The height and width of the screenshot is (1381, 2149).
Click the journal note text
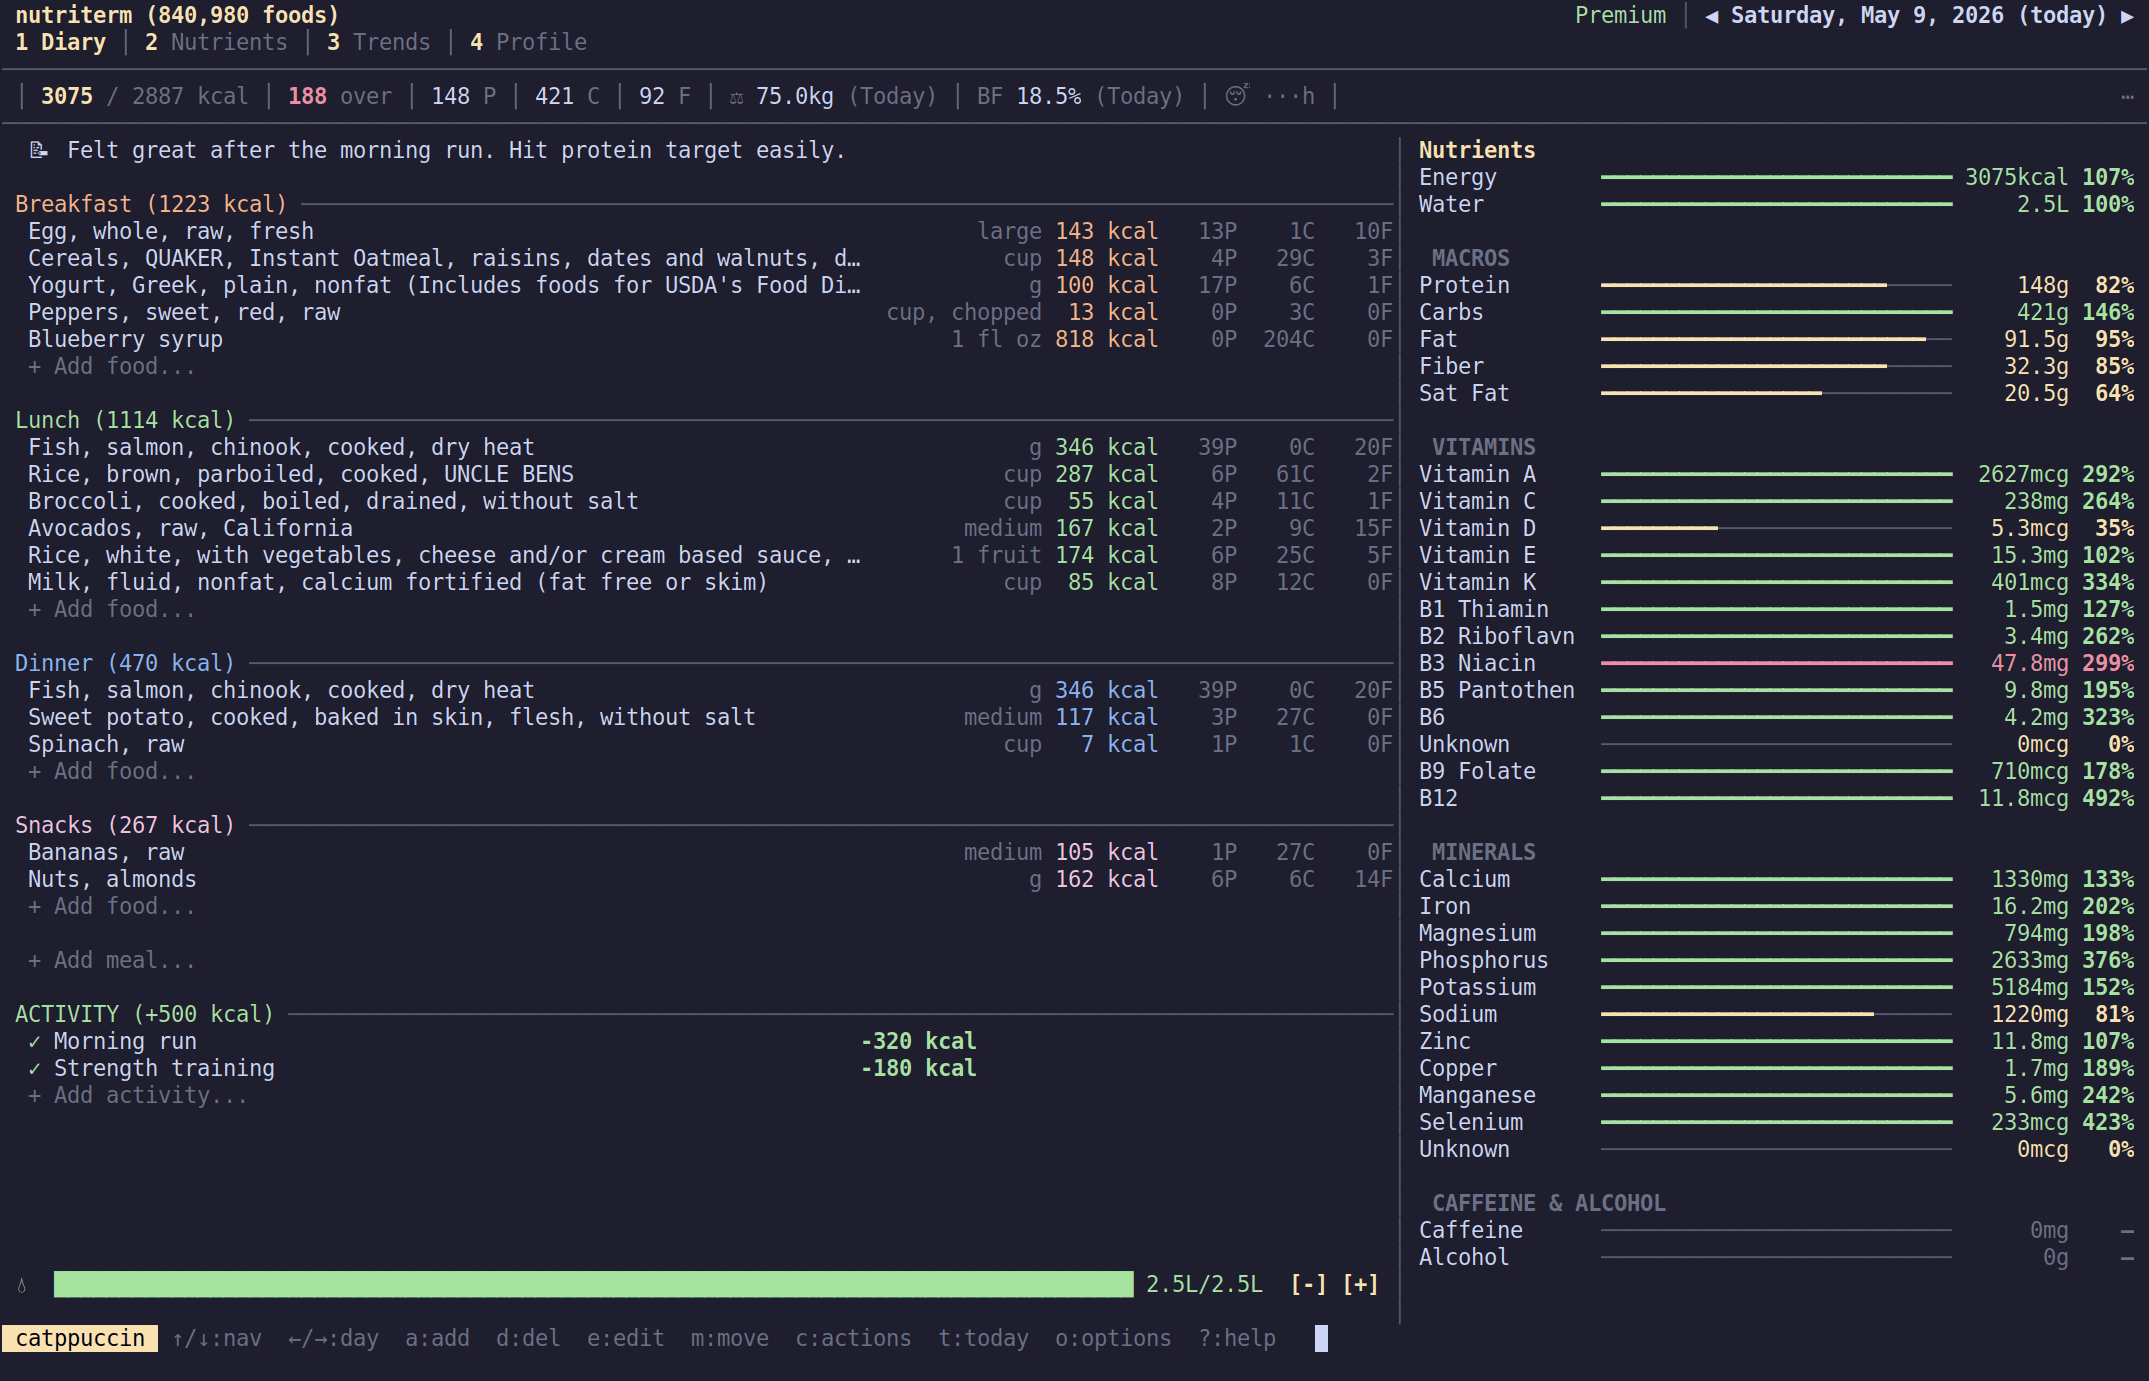456,151
